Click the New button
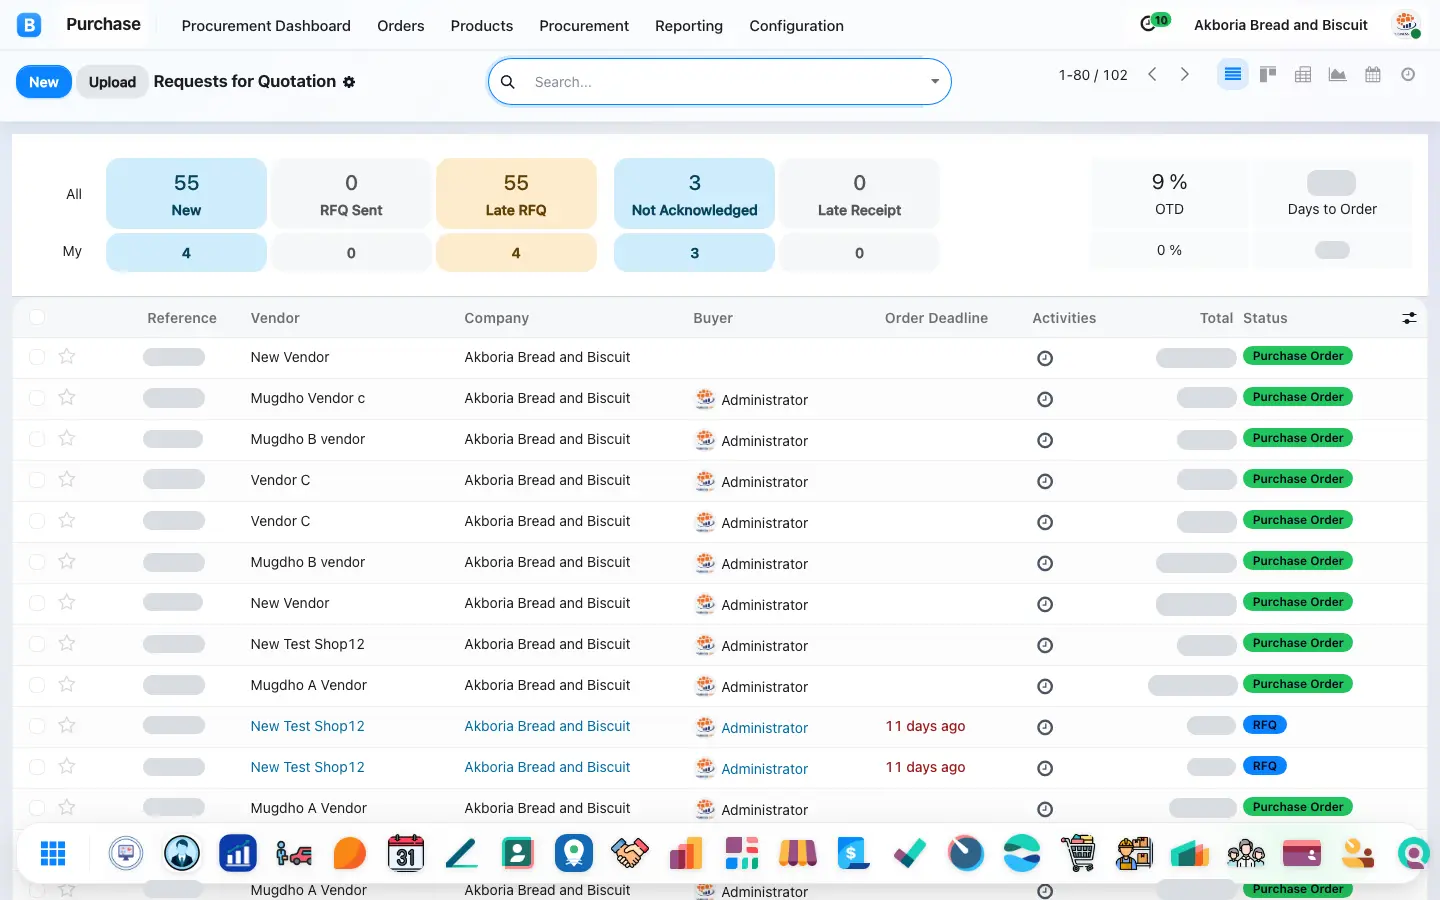This screenshot has height=900, width=1440. tap(44, 82)
